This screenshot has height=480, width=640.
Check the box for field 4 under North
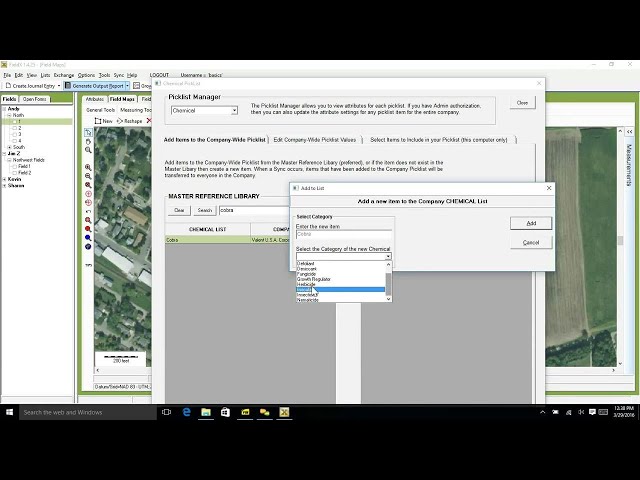pos(15,141)
